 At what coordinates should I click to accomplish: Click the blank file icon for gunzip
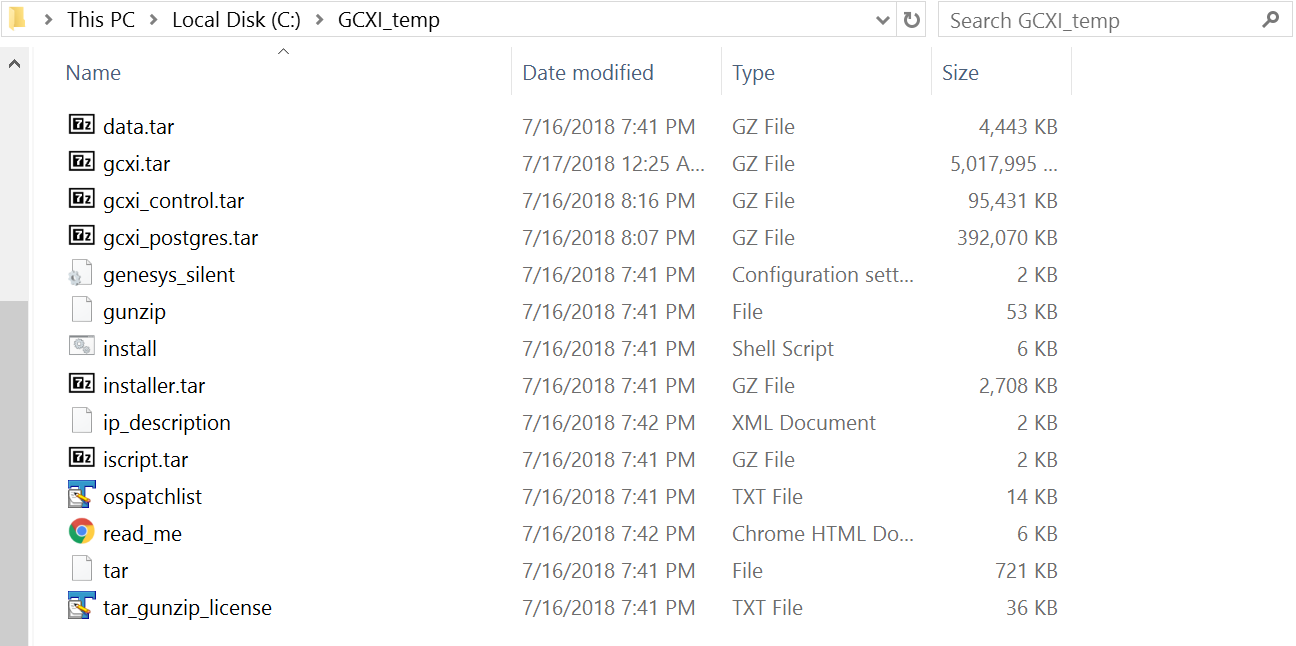pyautogui.click(x=81, y=310)
